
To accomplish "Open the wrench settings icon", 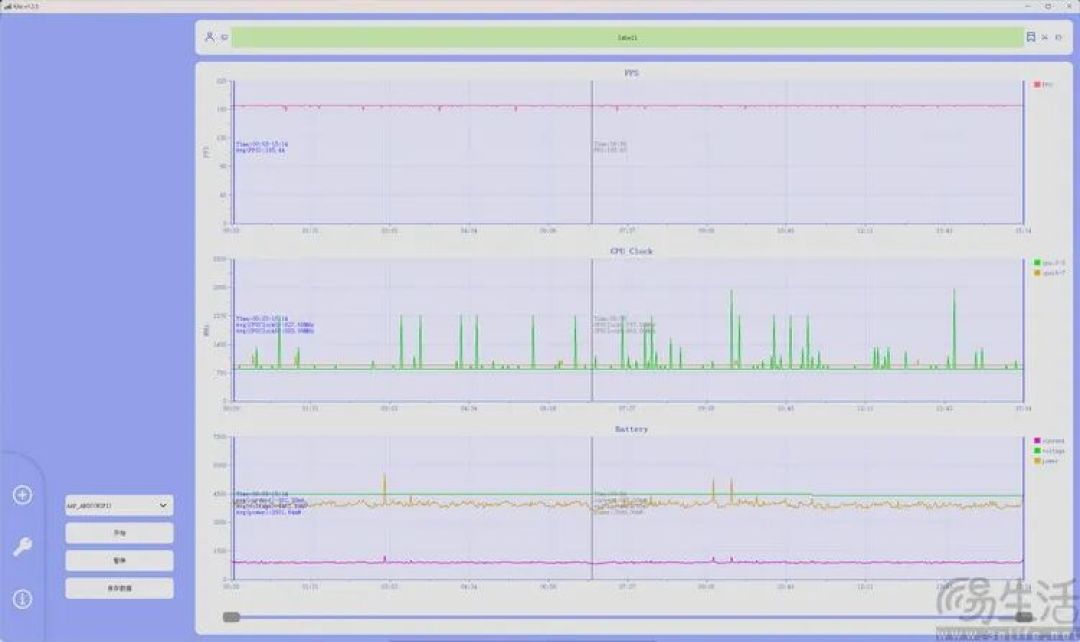I will (x=22, y=547).
